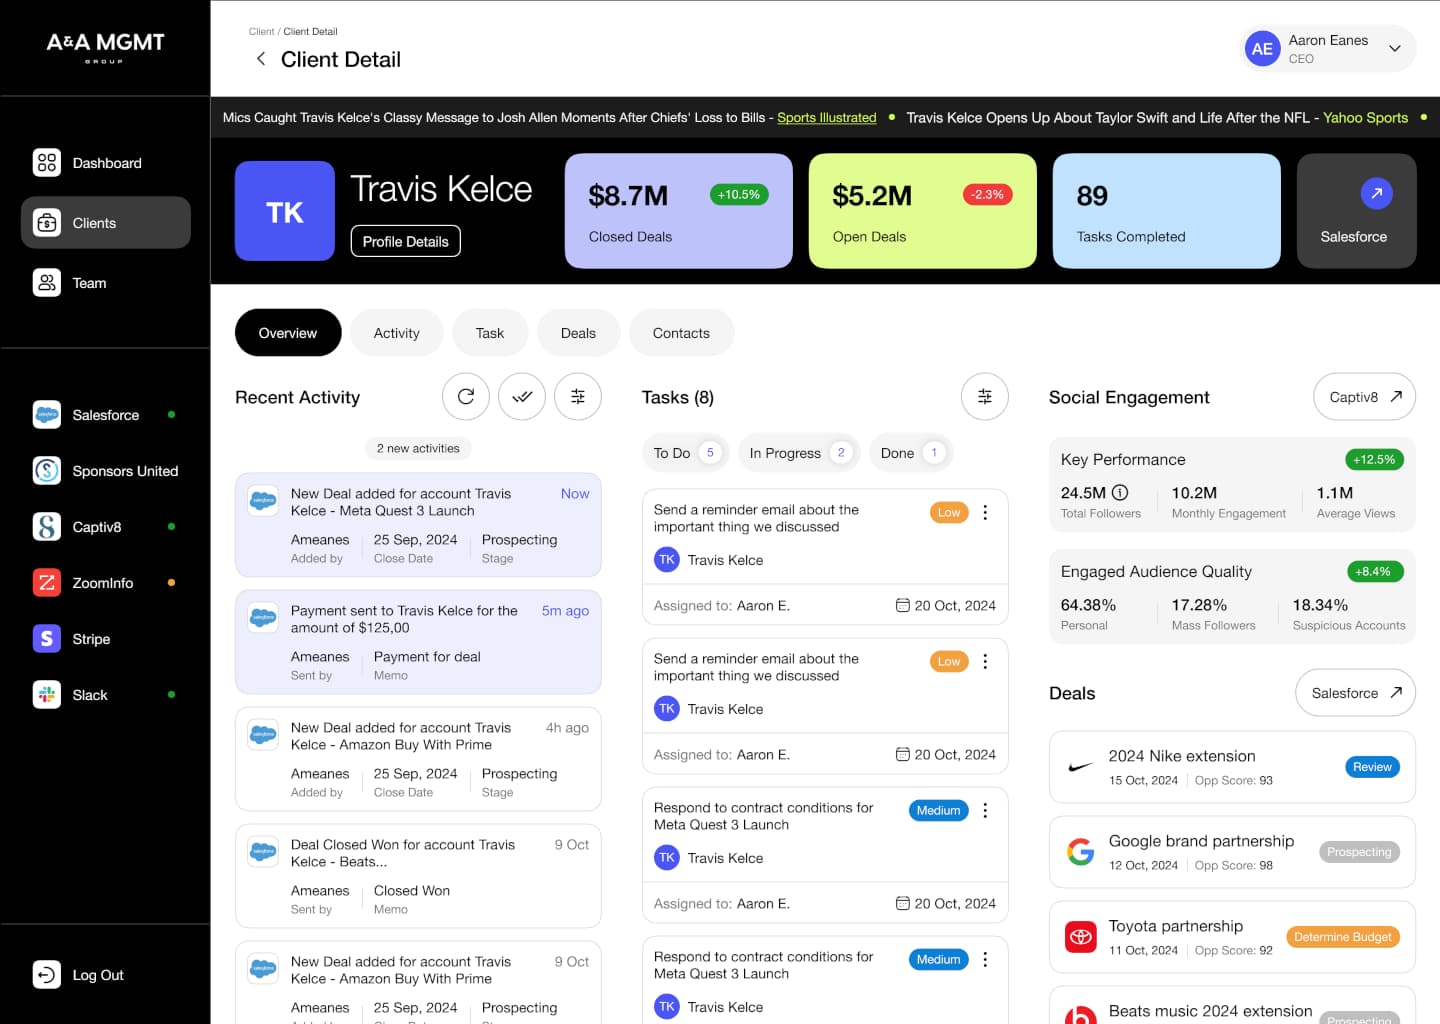This screenshot has width=1440, height=1024.
Task: Open the Sports Illustrated news link
Action: pos(827,117)
